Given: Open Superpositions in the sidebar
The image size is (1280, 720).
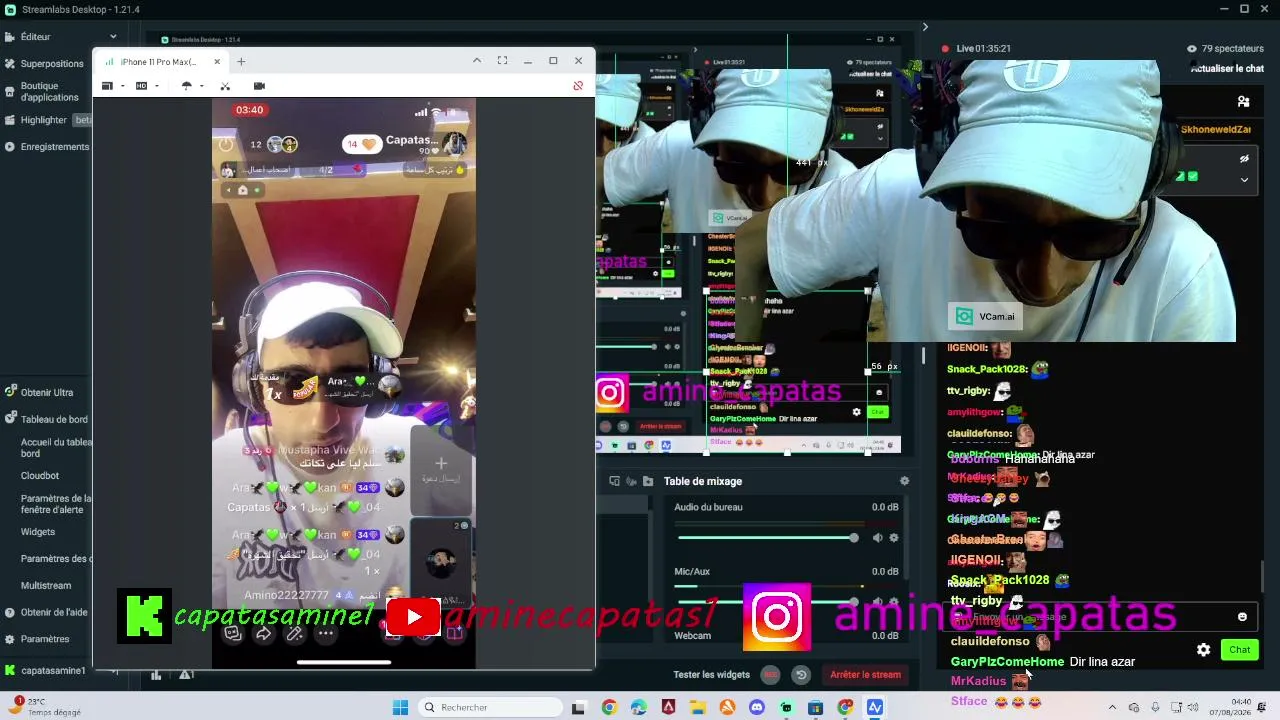Looking at the screenshot, I should [52, 64].
